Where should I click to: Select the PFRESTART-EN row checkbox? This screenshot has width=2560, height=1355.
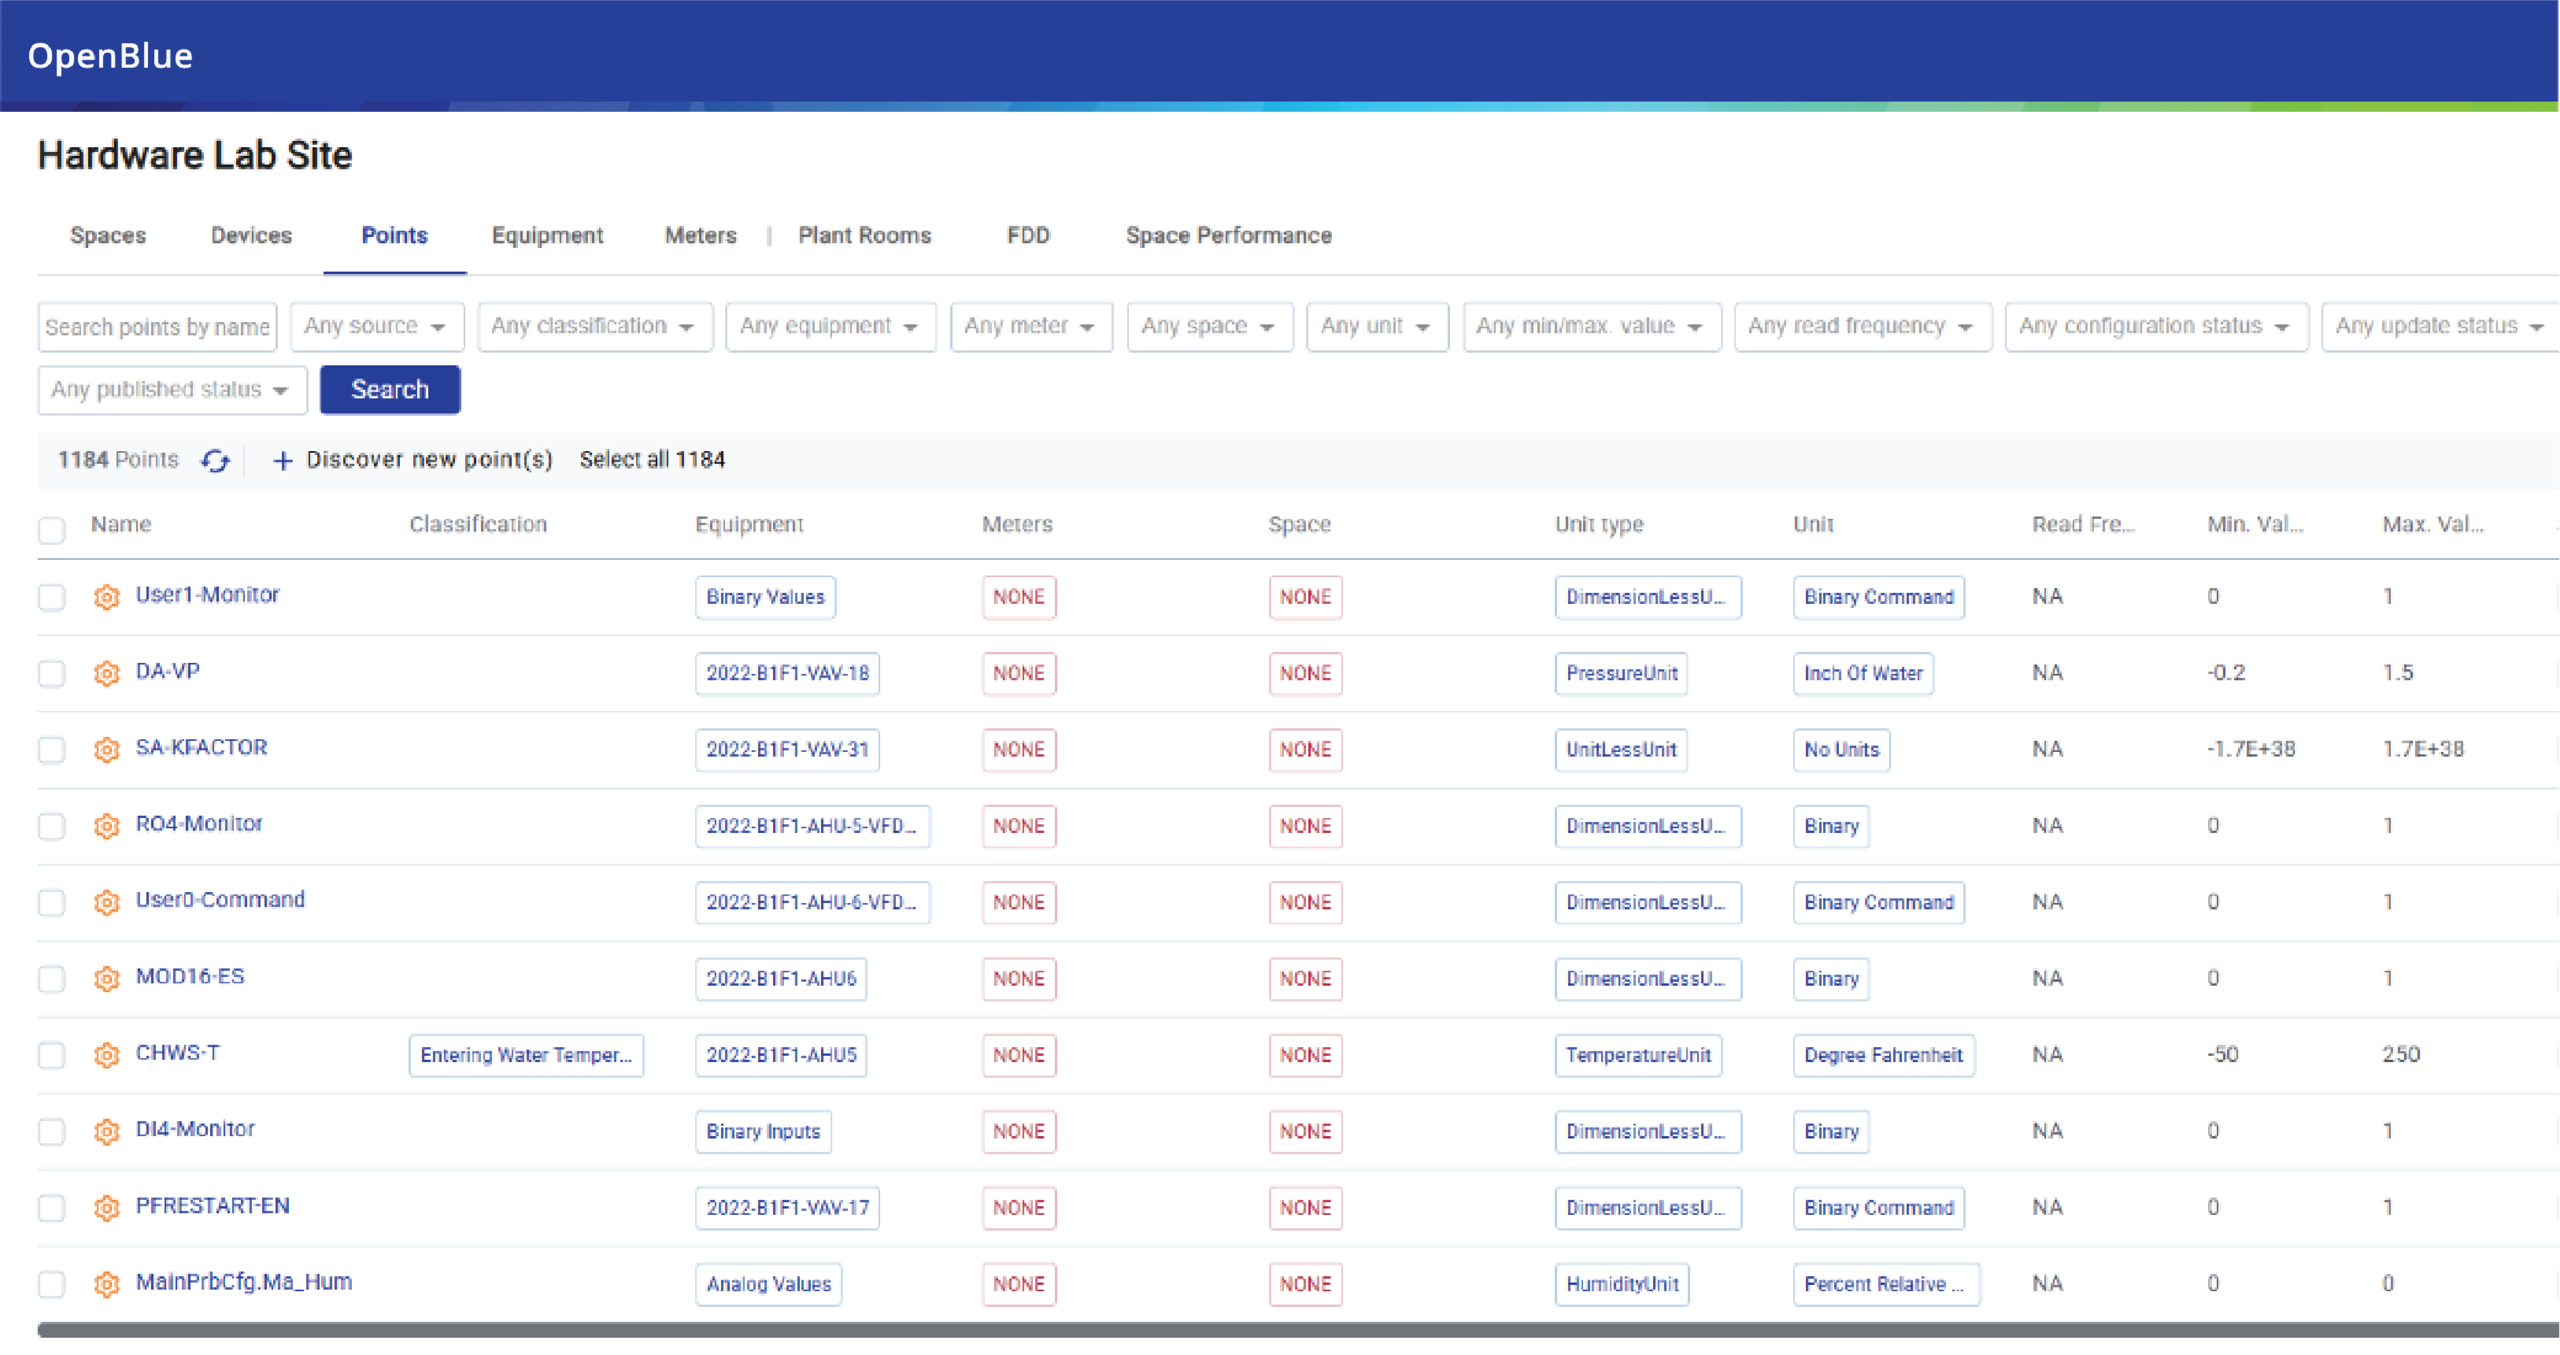pos(52,1208)
